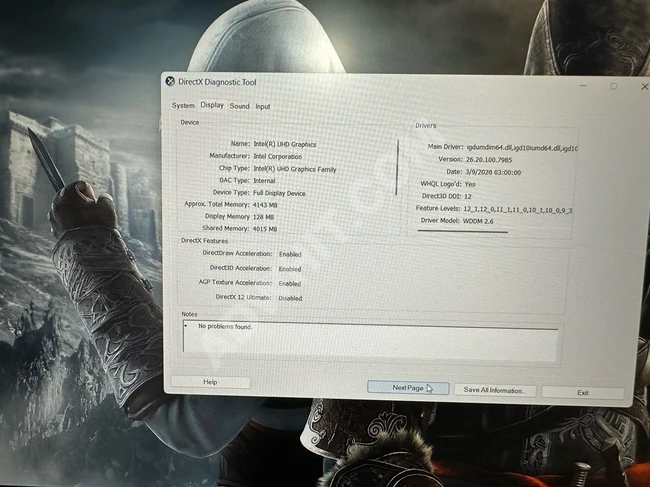Go to the Input tab

(262, 107)
